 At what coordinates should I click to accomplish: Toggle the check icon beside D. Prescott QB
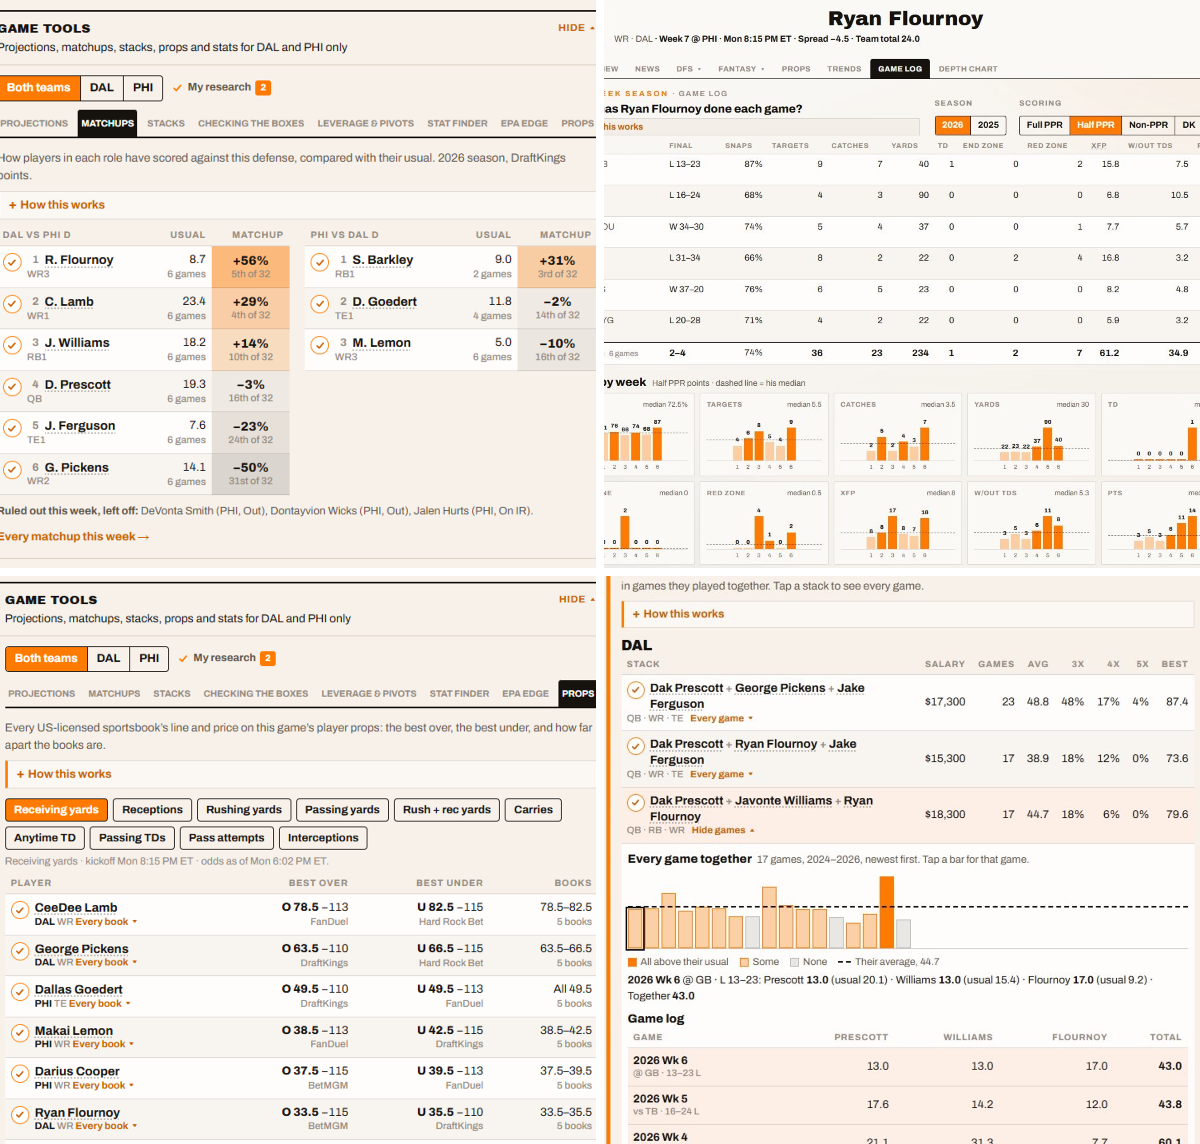[x=12, y=387]
